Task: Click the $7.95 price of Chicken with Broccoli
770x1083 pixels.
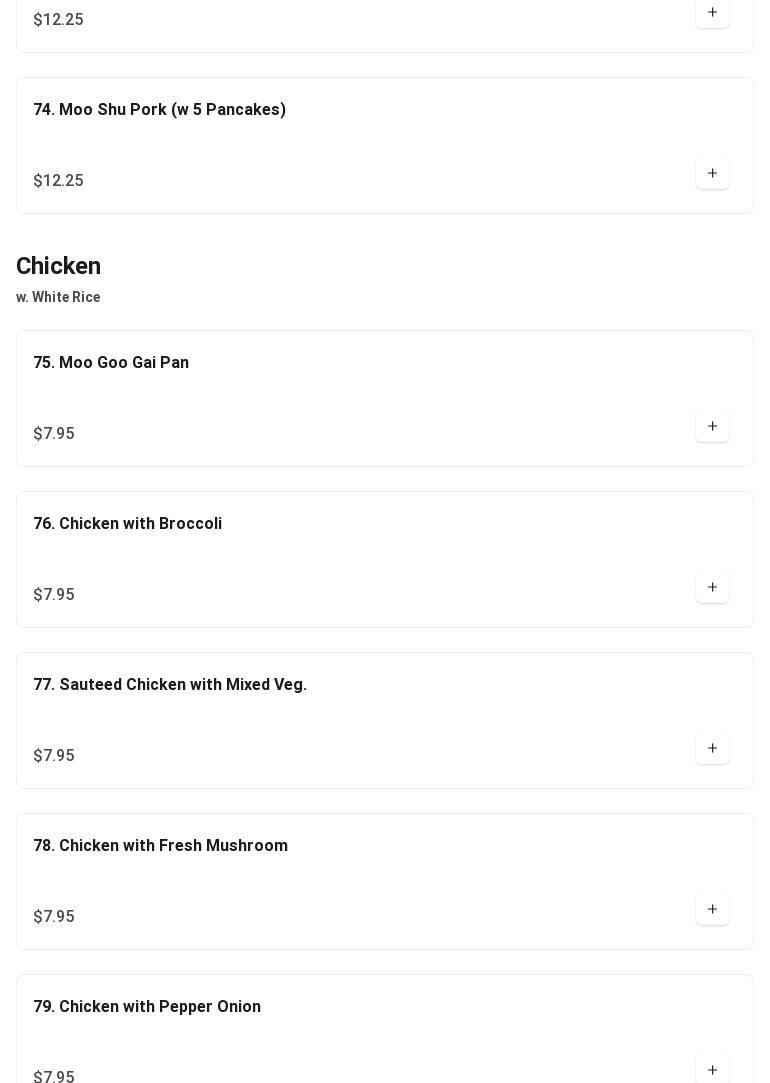Action: click(54, 595)
